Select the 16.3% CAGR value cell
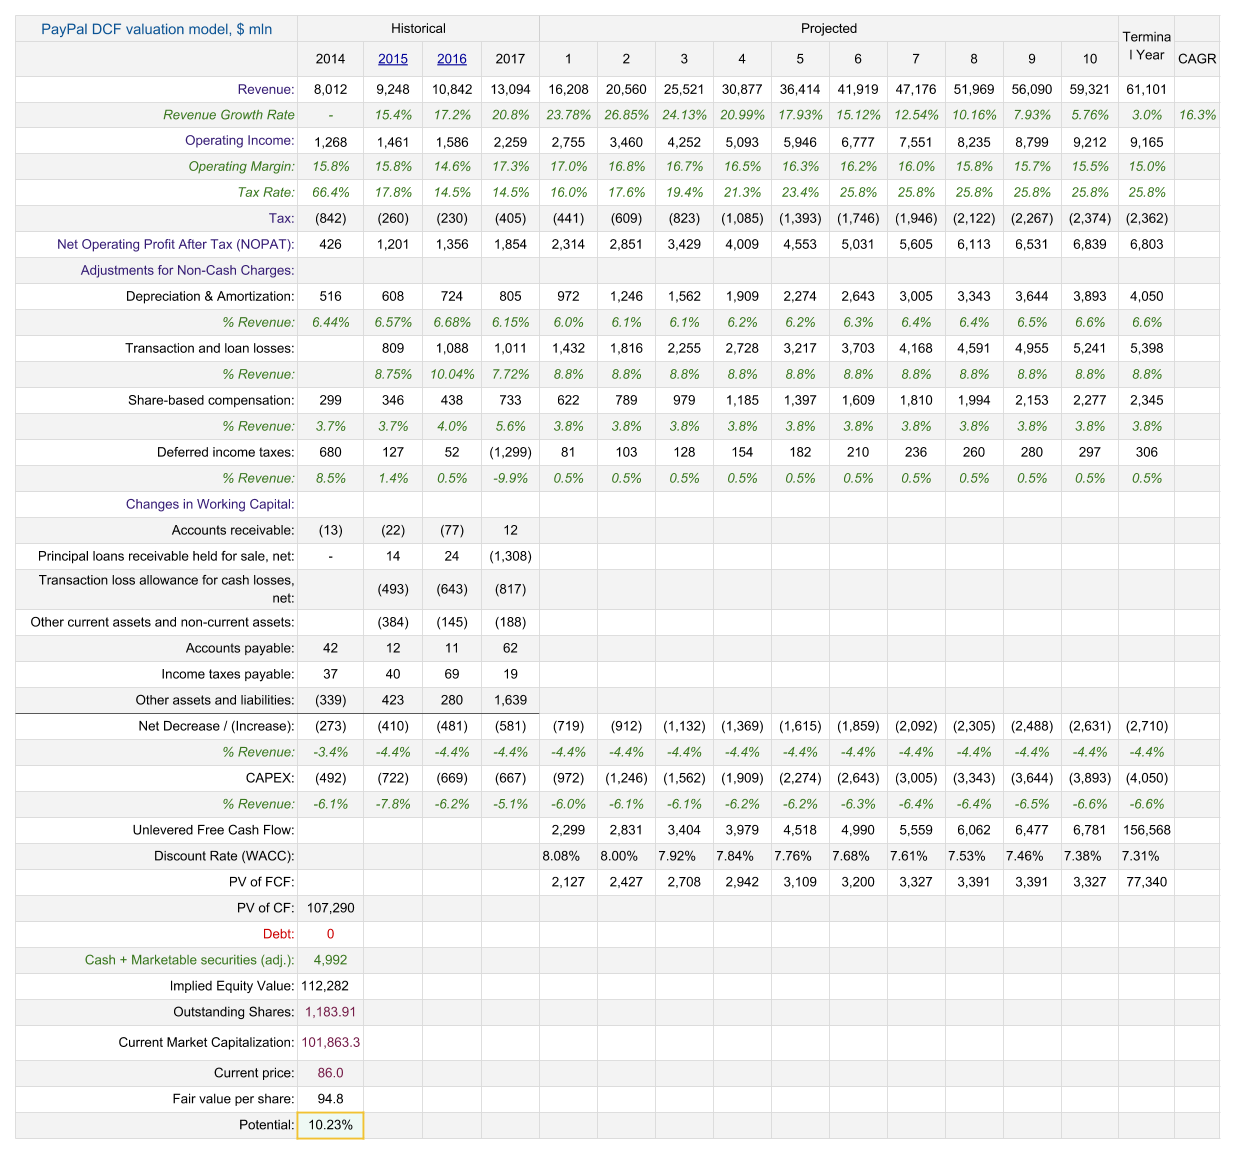This screenshot has width=1236, height=1168. 1196,115
